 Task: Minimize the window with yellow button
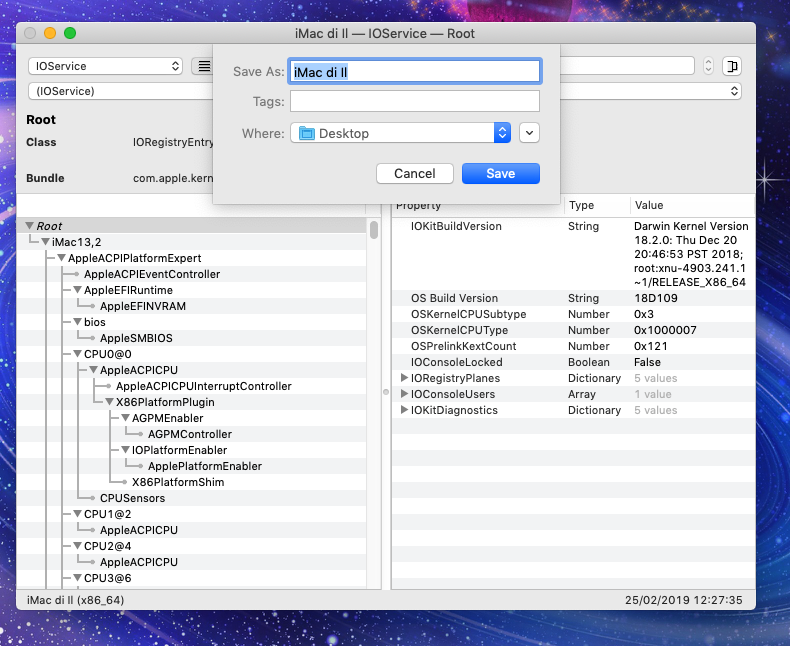click(x=50, y=33)
